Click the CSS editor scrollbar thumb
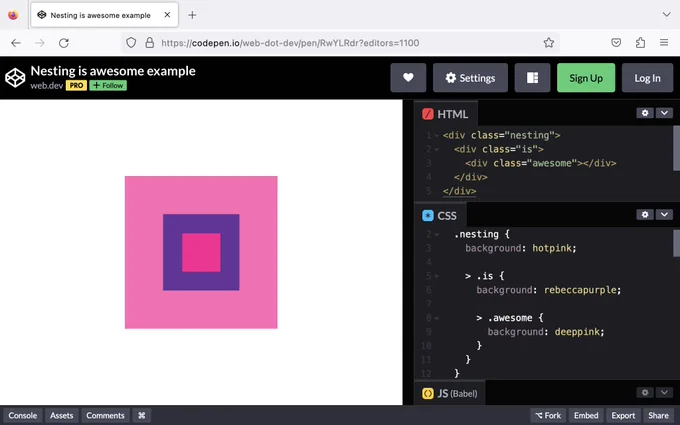The image size is (680, 425). click(676, 243)
